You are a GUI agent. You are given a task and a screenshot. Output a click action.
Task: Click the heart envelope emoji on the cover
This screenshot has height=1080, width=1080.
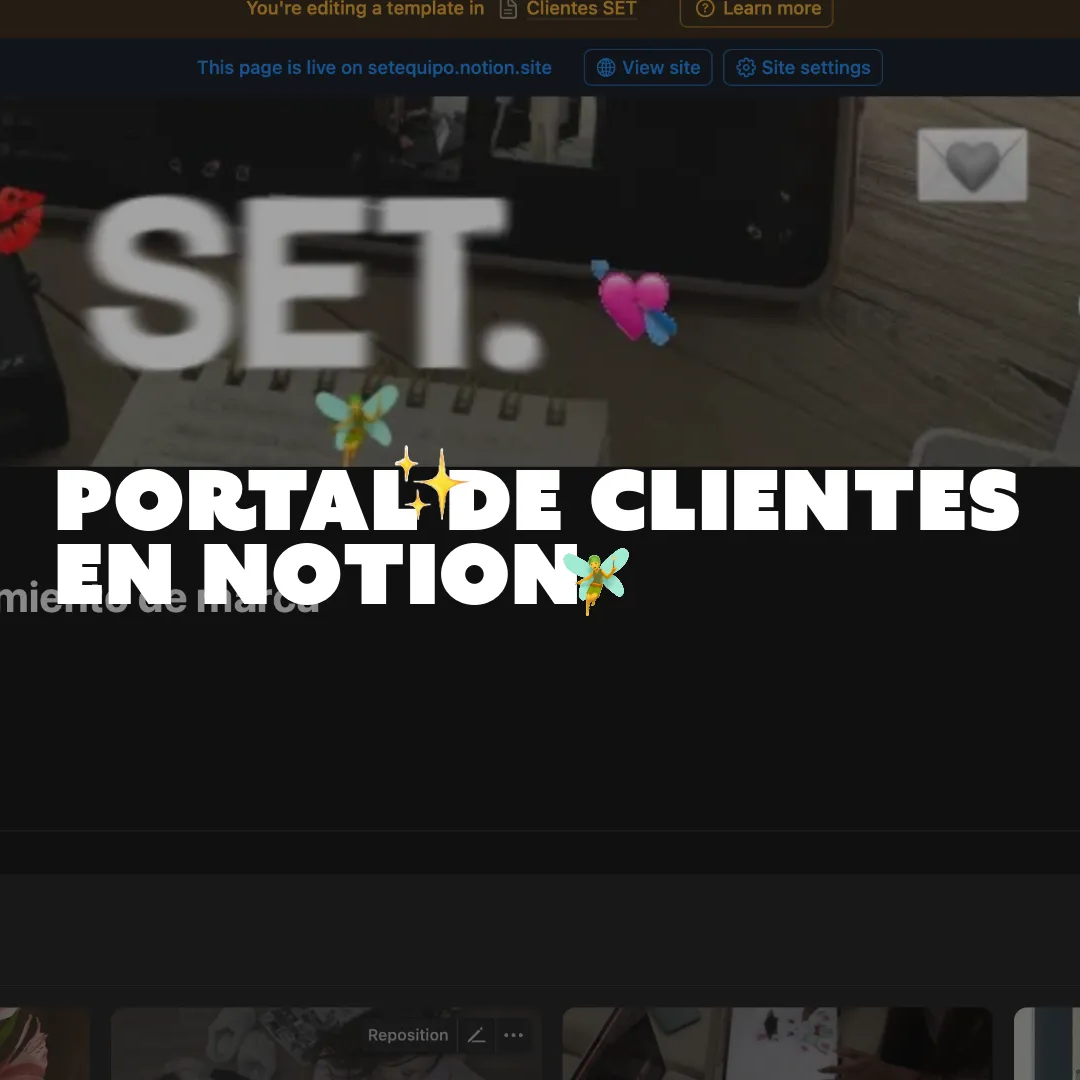click(972, 165)
